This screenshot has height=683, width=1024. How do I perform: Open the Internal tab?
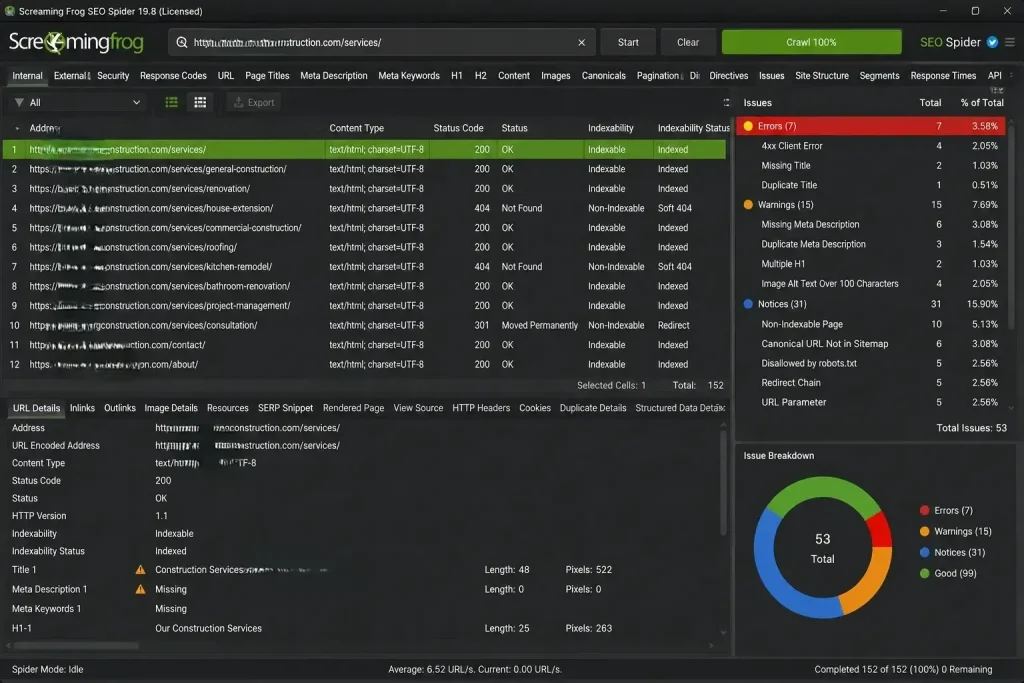point(27,76)
